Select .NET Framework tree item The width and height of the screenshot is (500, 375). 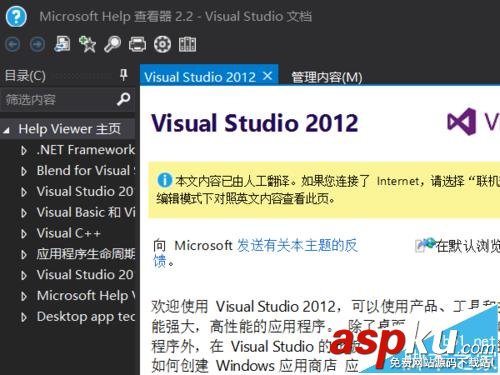tap(86, 150)
